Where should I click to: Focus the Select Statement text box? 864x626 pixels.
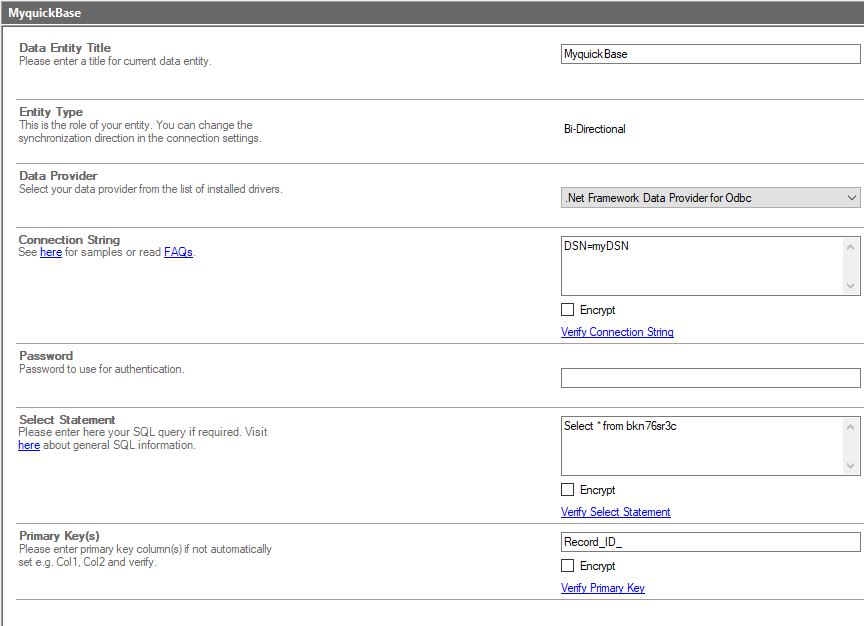tap(700, 445)
